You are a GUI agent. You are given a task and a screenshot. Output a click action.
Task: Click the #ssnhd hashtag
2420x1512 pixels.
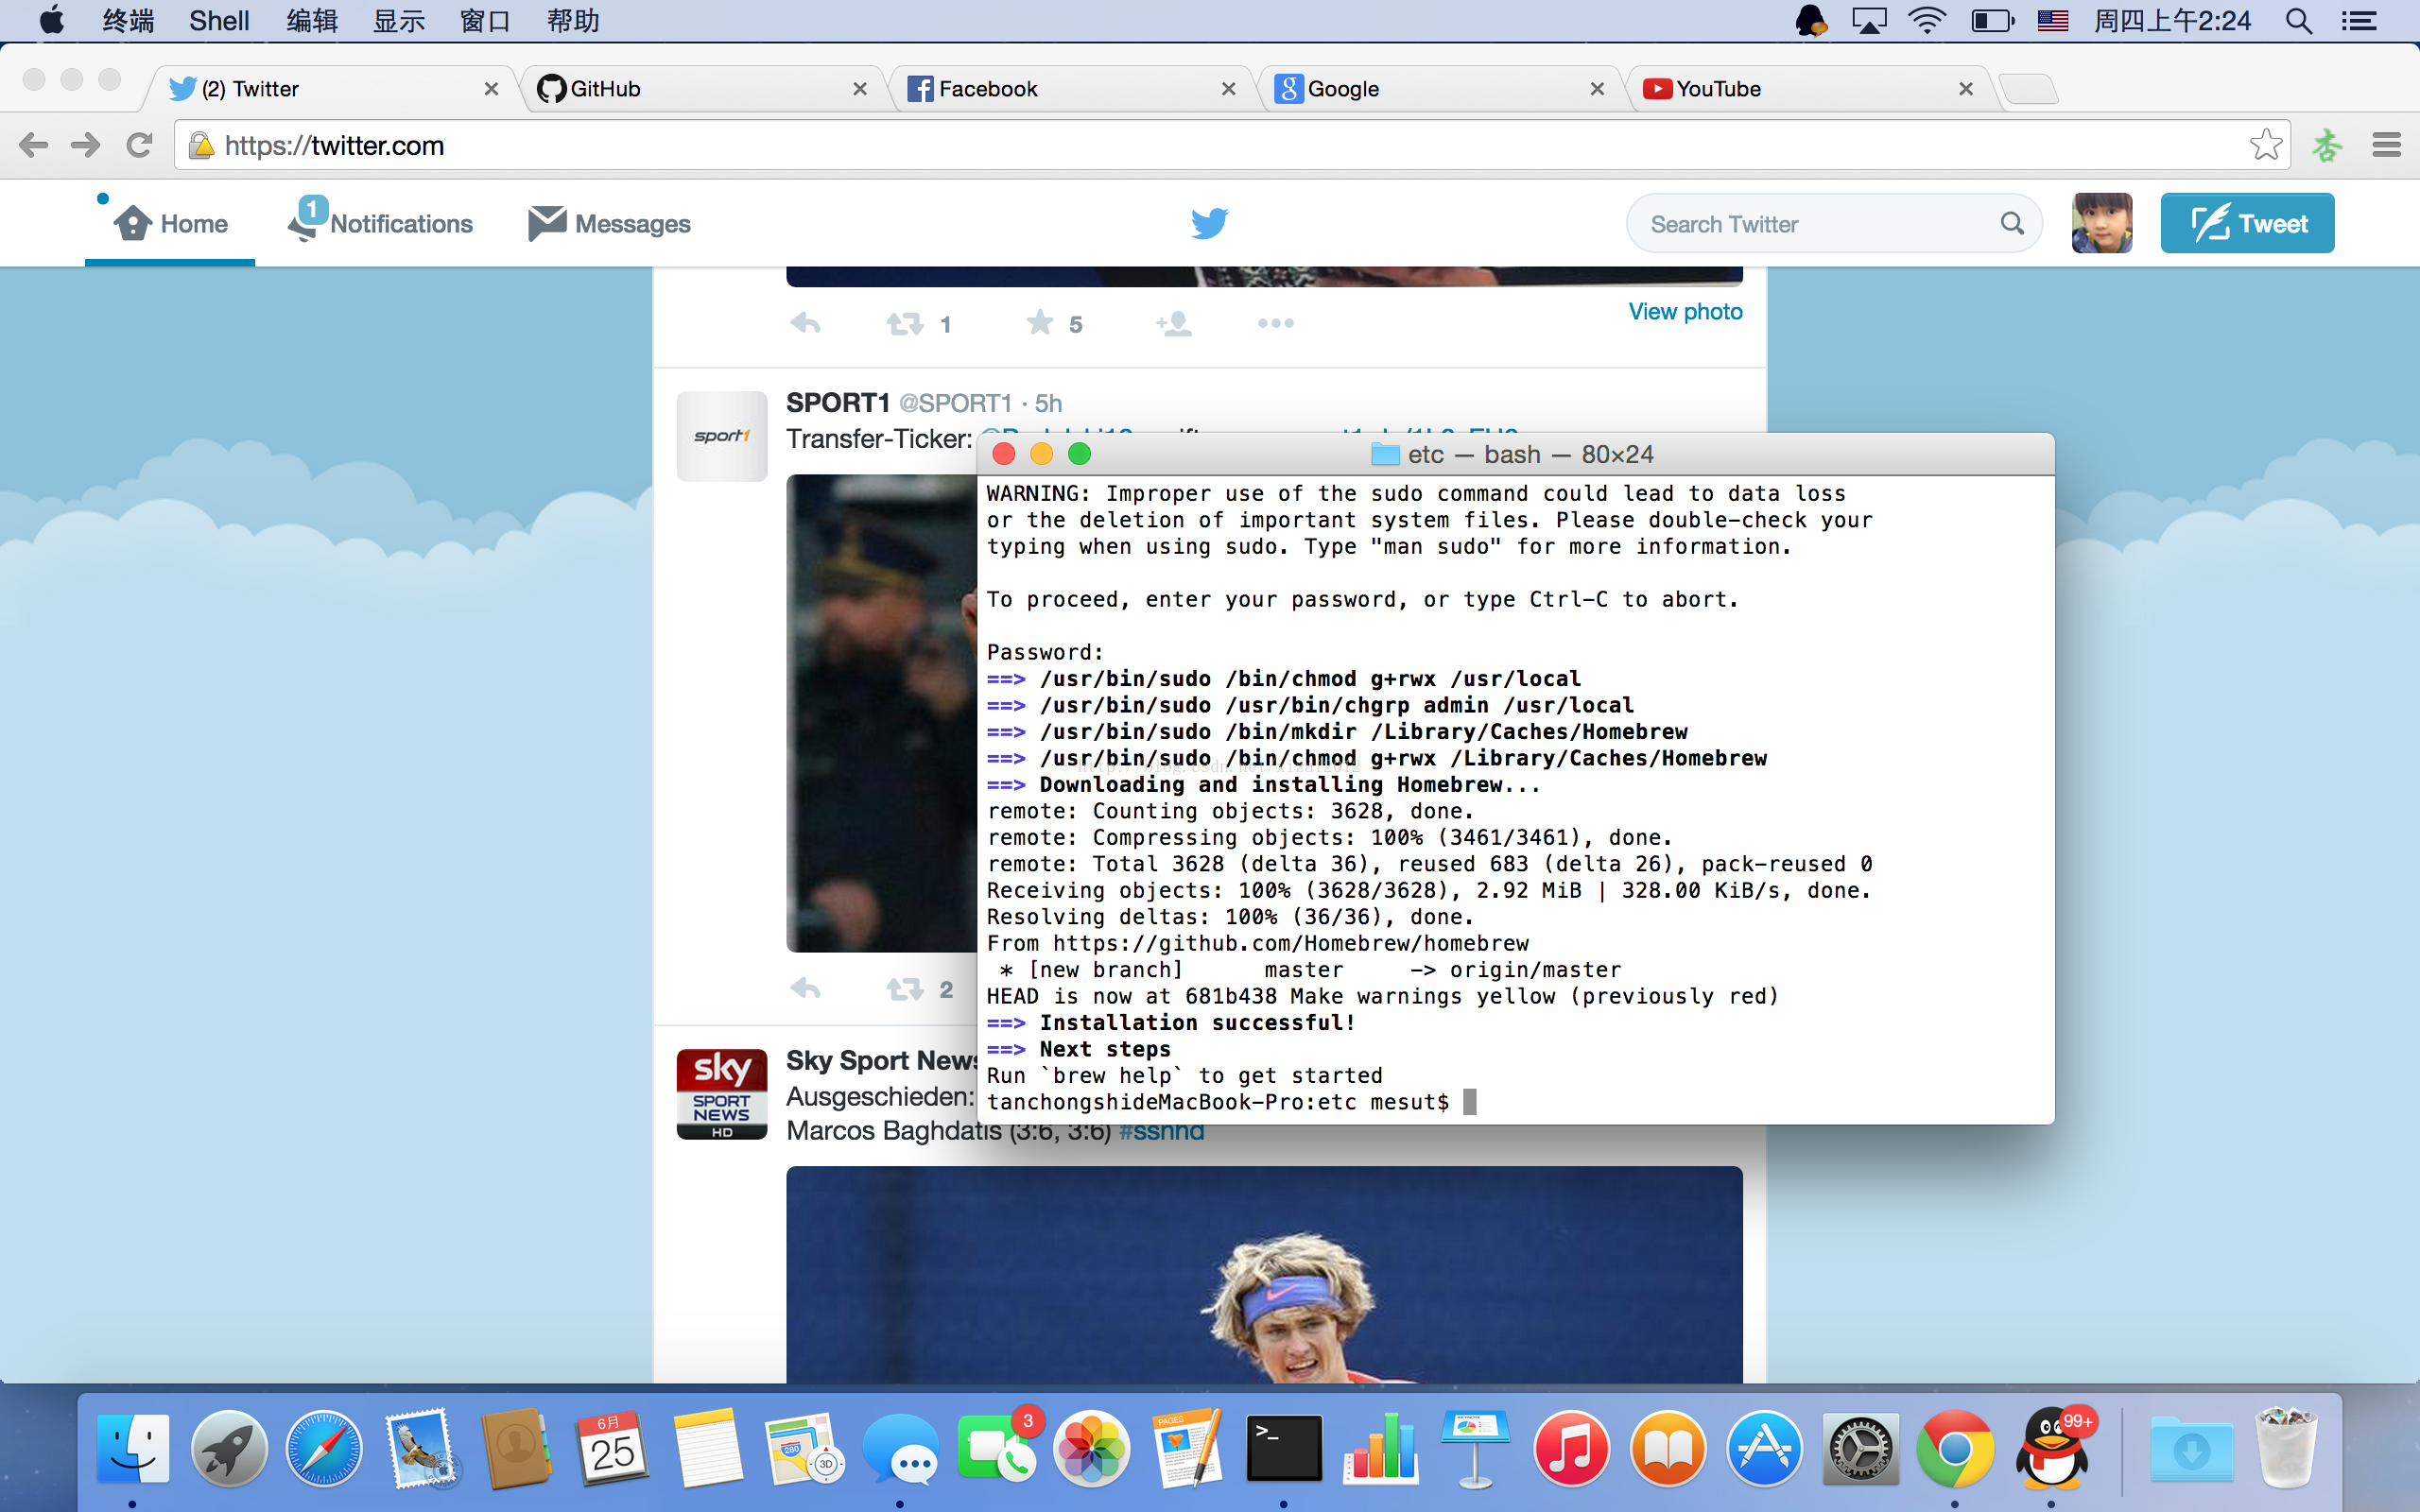tap(1161, 1132)
